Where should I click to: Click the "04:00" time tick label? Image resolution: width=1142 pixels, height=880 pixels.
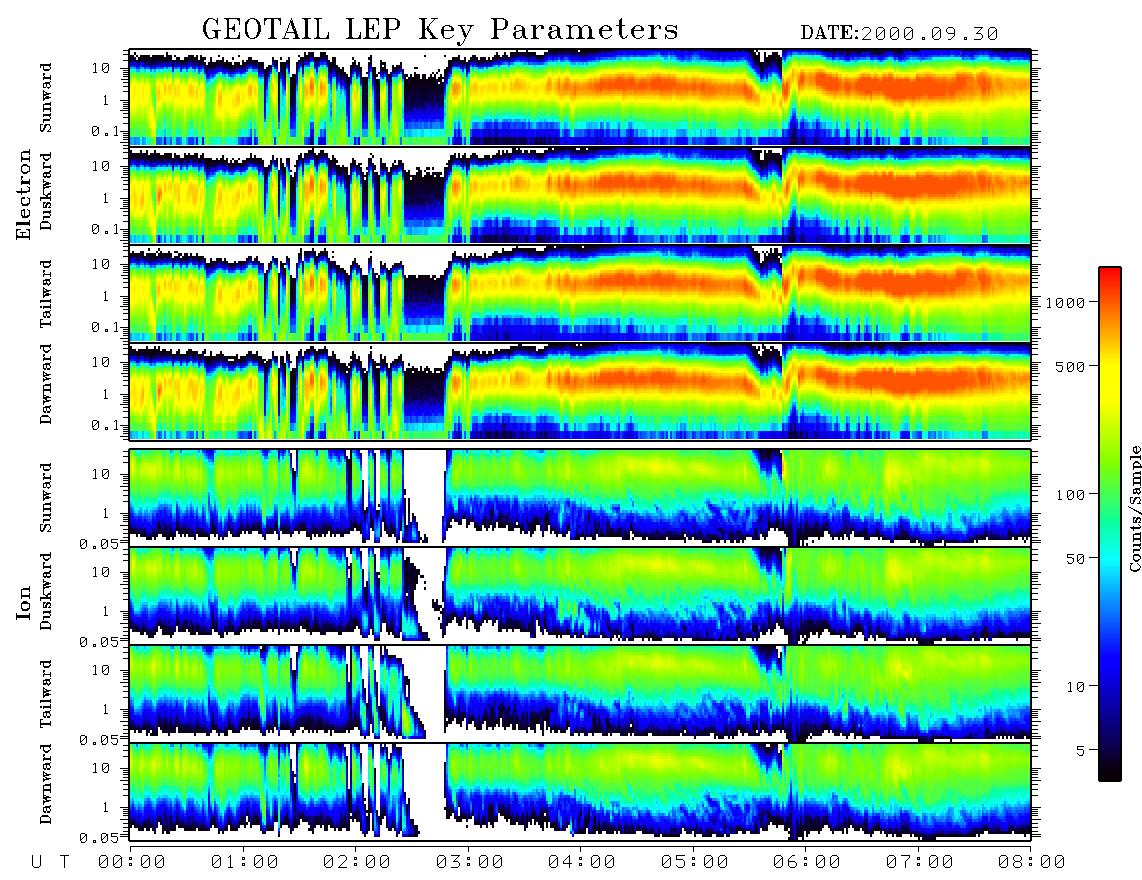click(x=582, y=862)
